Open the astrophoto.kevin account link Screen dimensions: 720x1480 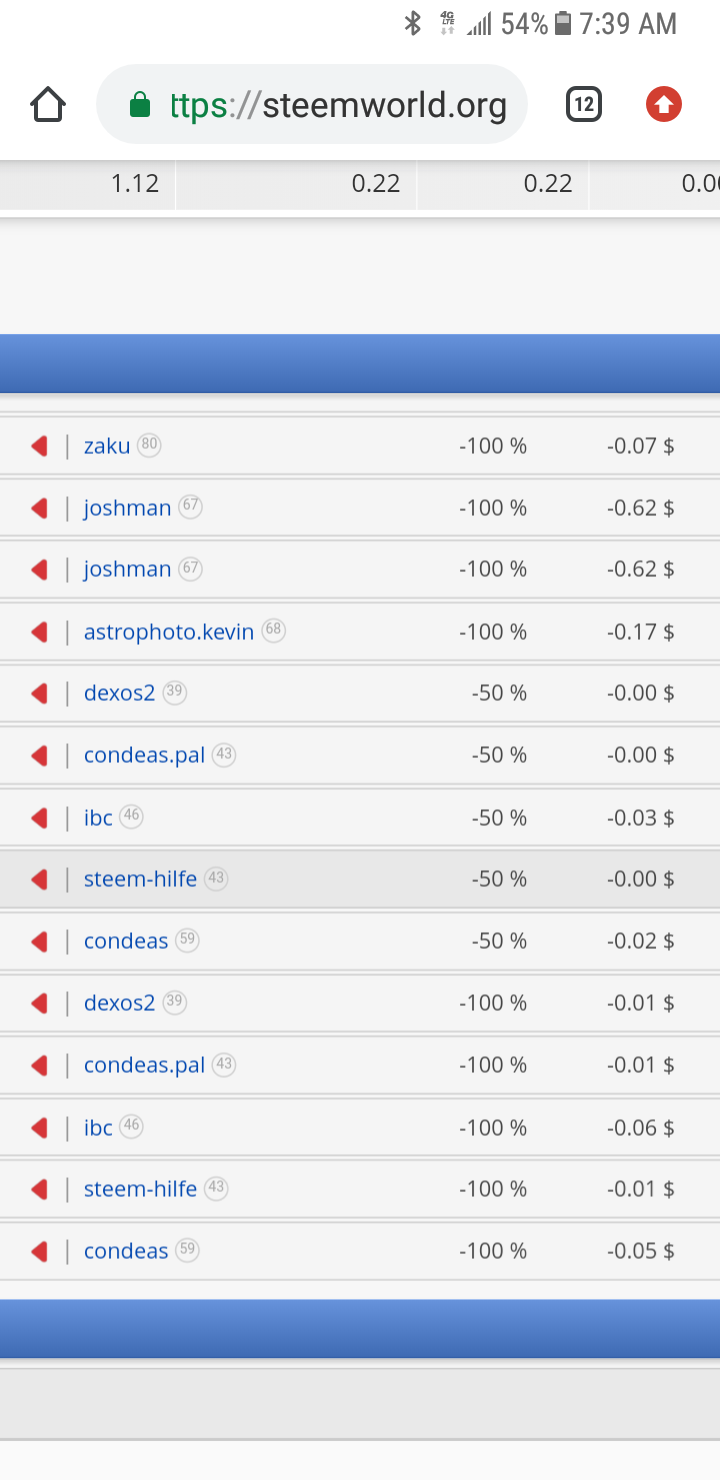[169, 632]
